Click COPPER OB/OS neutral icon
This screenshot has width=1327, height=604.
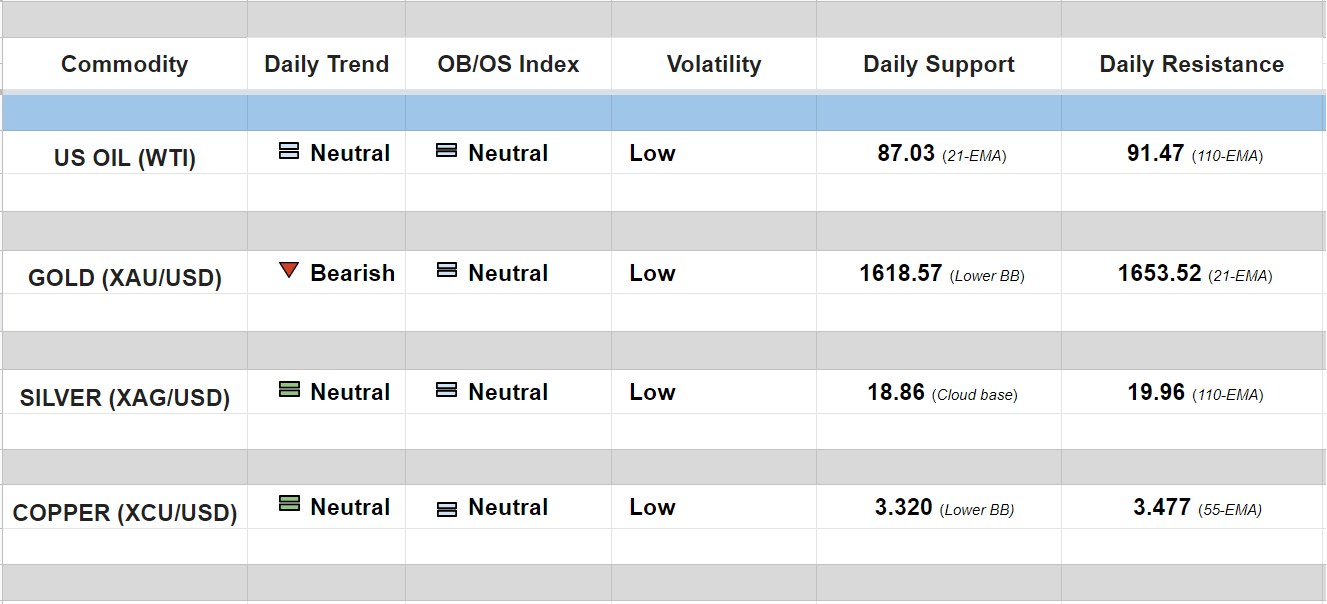(447, 508)
